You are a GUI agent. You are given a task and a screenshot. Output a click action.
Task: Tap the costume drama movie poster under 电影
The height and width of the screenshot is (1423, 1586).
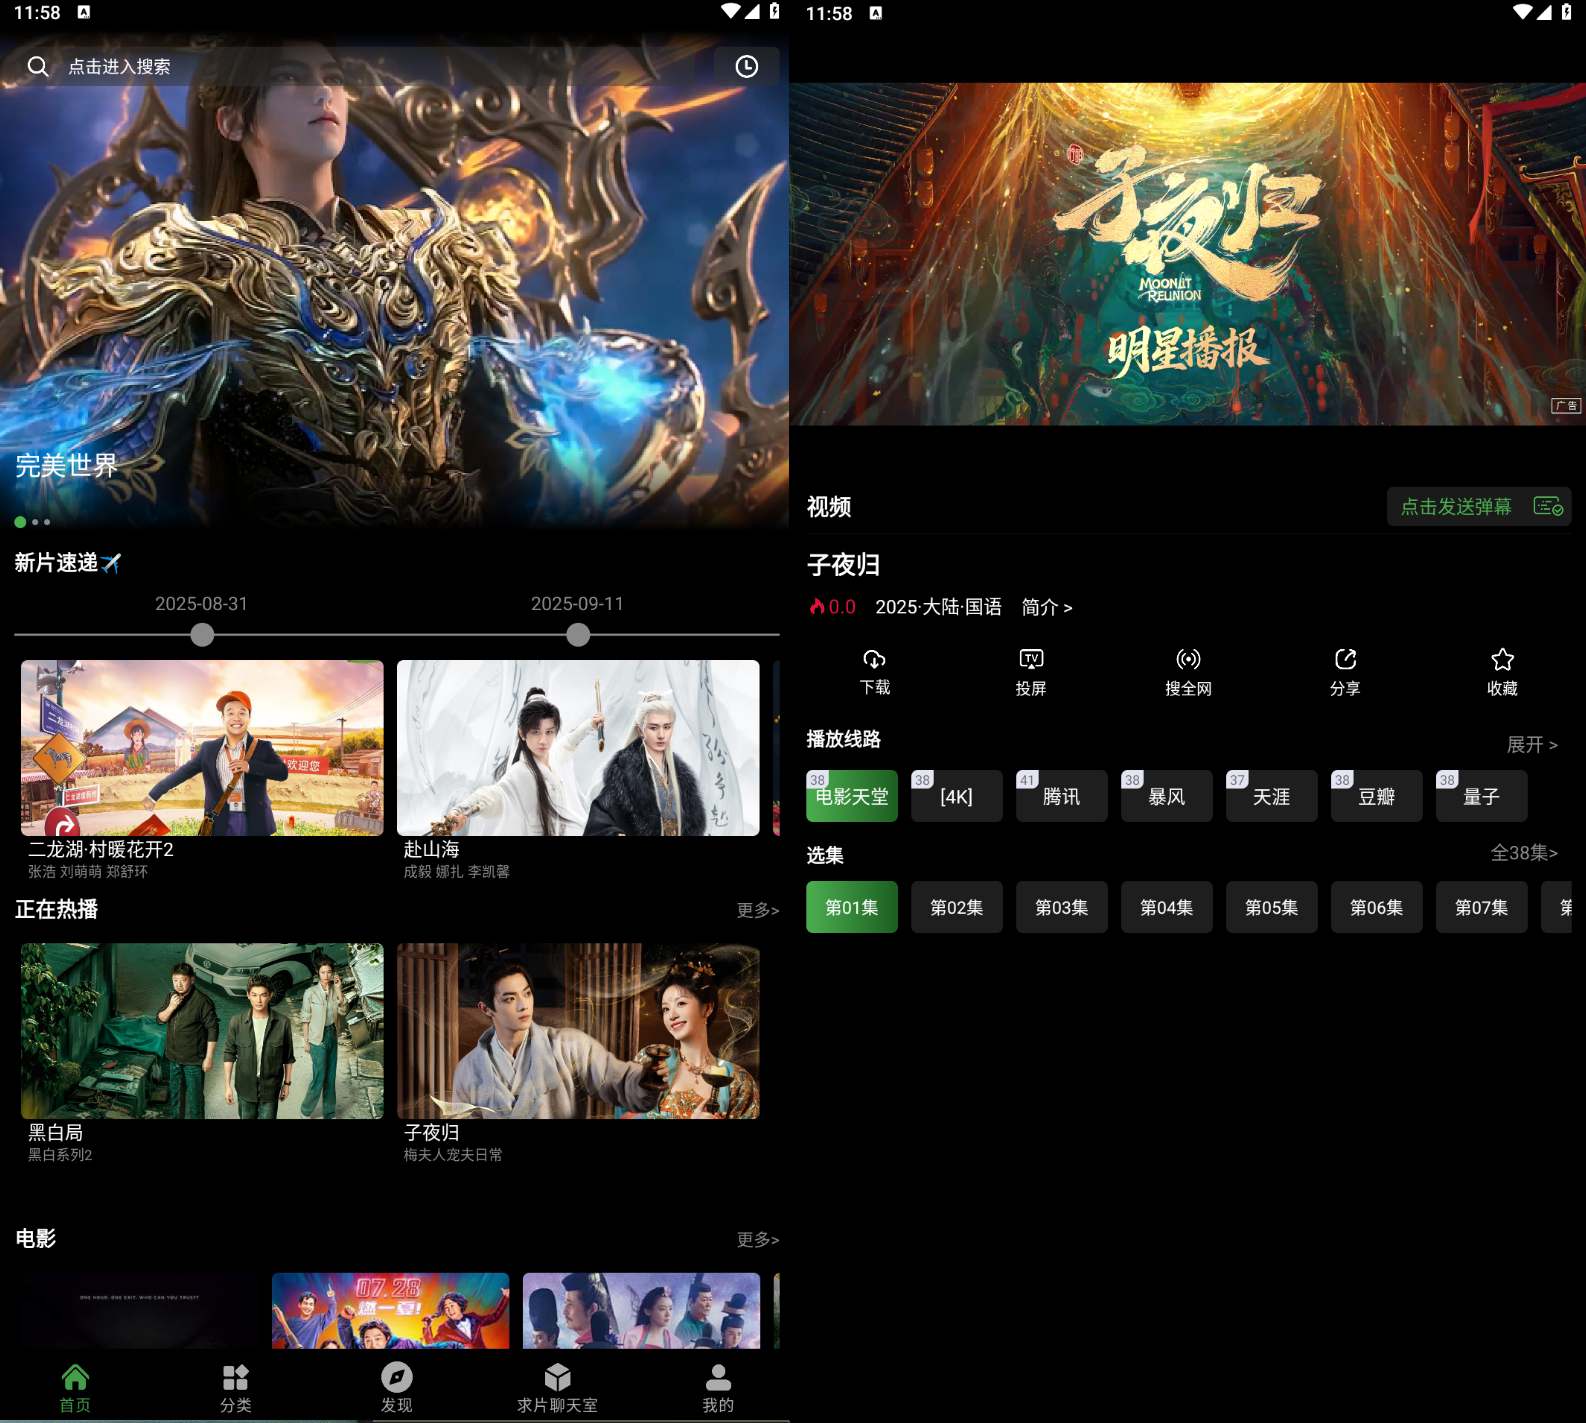coord(641,1311)
